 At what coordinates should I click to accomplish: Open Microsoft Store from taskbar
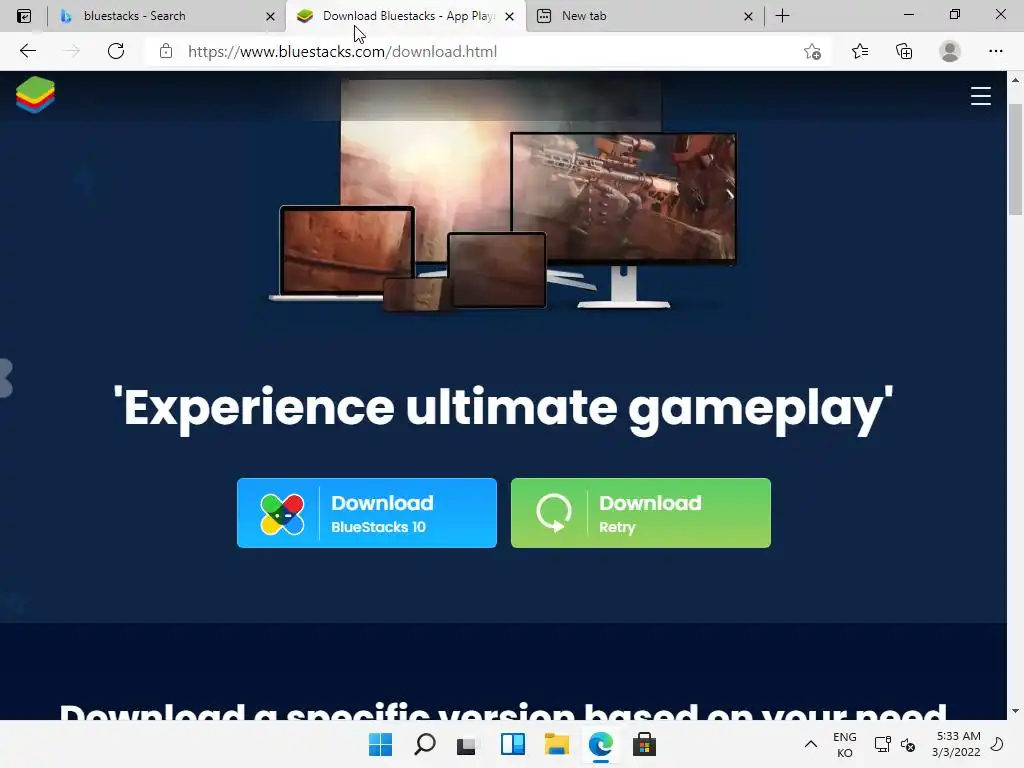[644, 744]
